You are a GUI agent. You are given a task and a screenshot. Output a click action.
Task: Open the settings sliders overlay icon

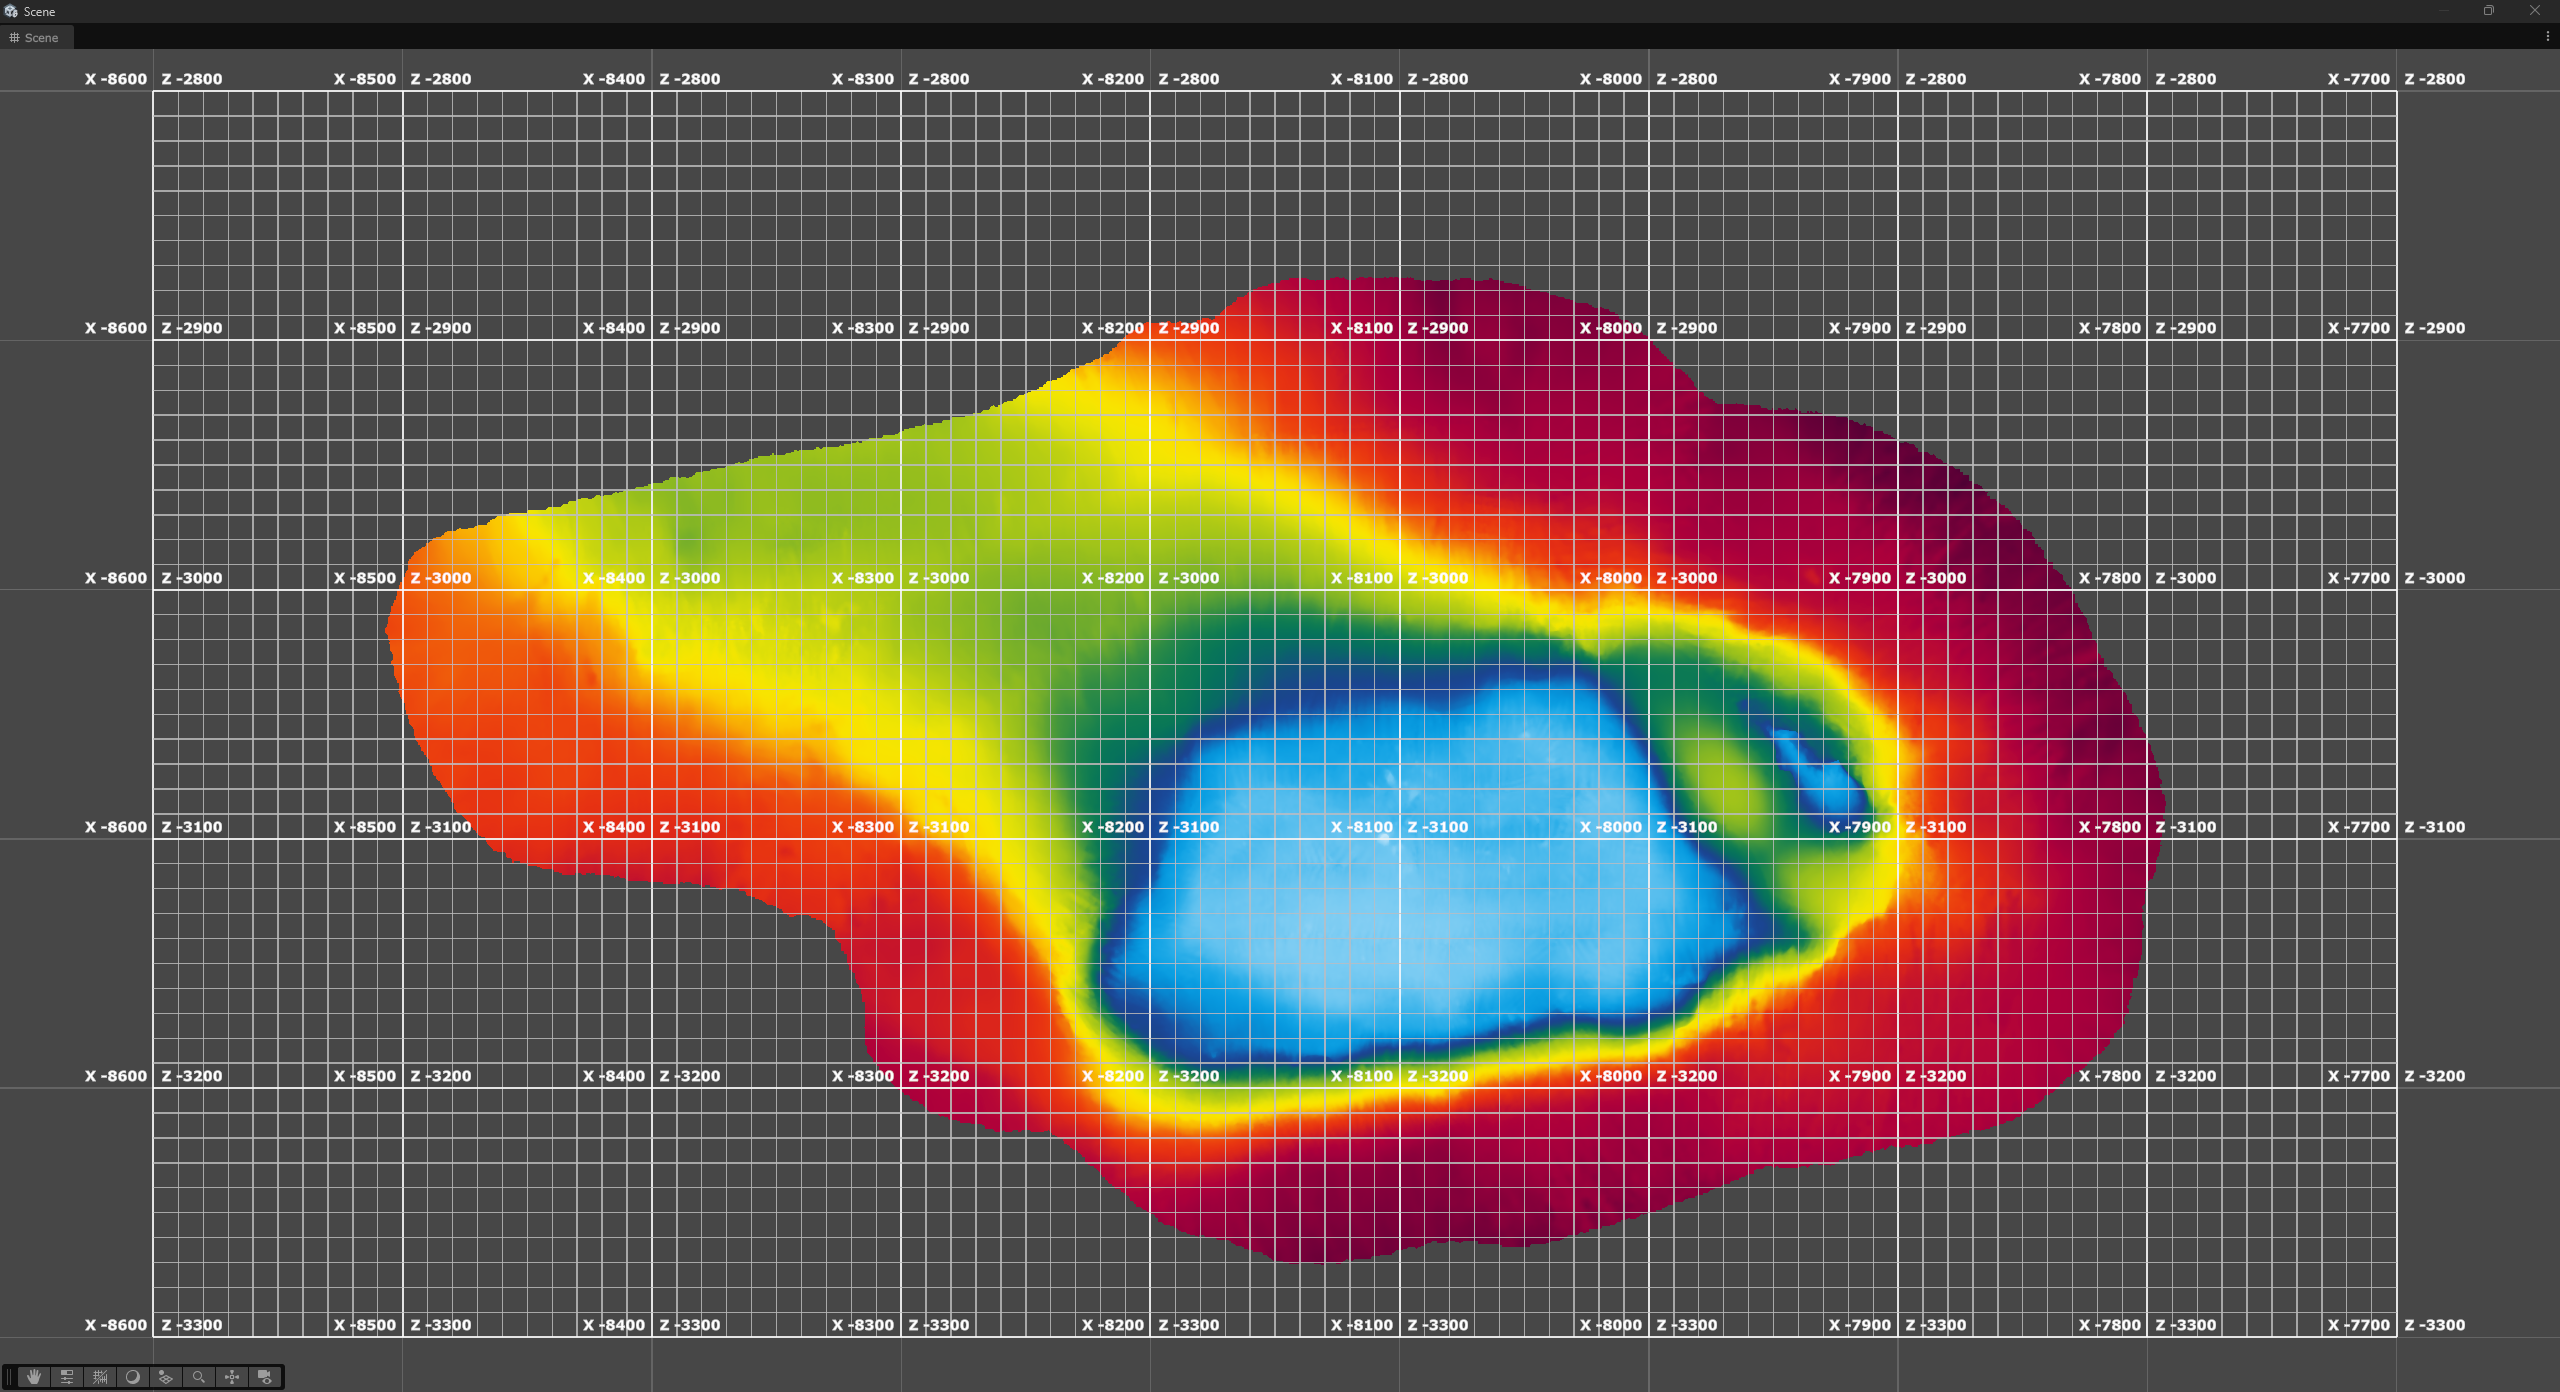[67, 1377]
